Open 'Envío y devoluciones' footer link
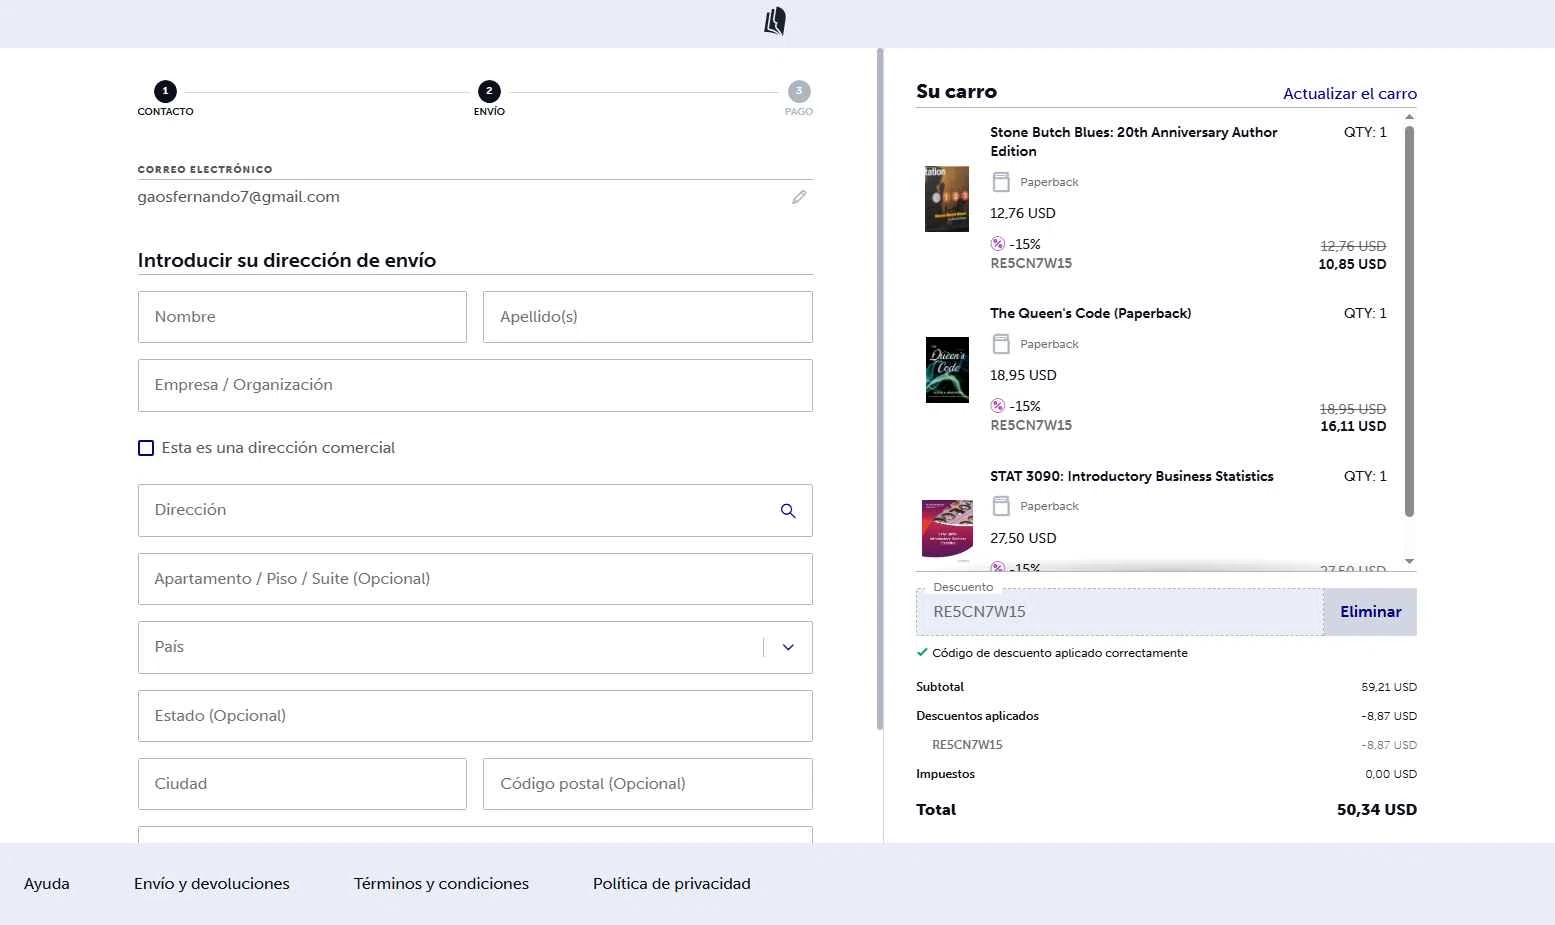Screen dimensions: 1555x925 212,884
